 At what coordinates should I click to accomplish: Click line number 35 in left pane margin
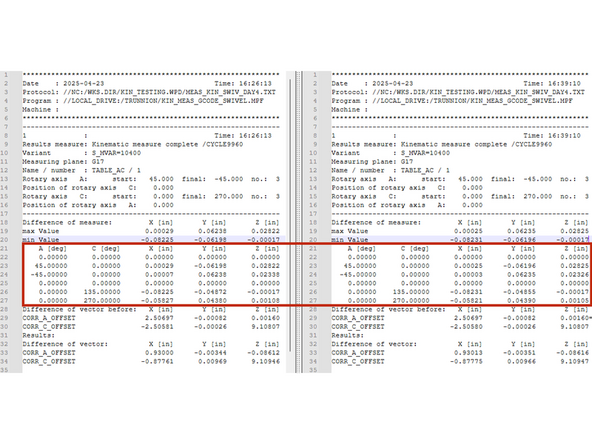pyautogui.click(x=5, y=370)
